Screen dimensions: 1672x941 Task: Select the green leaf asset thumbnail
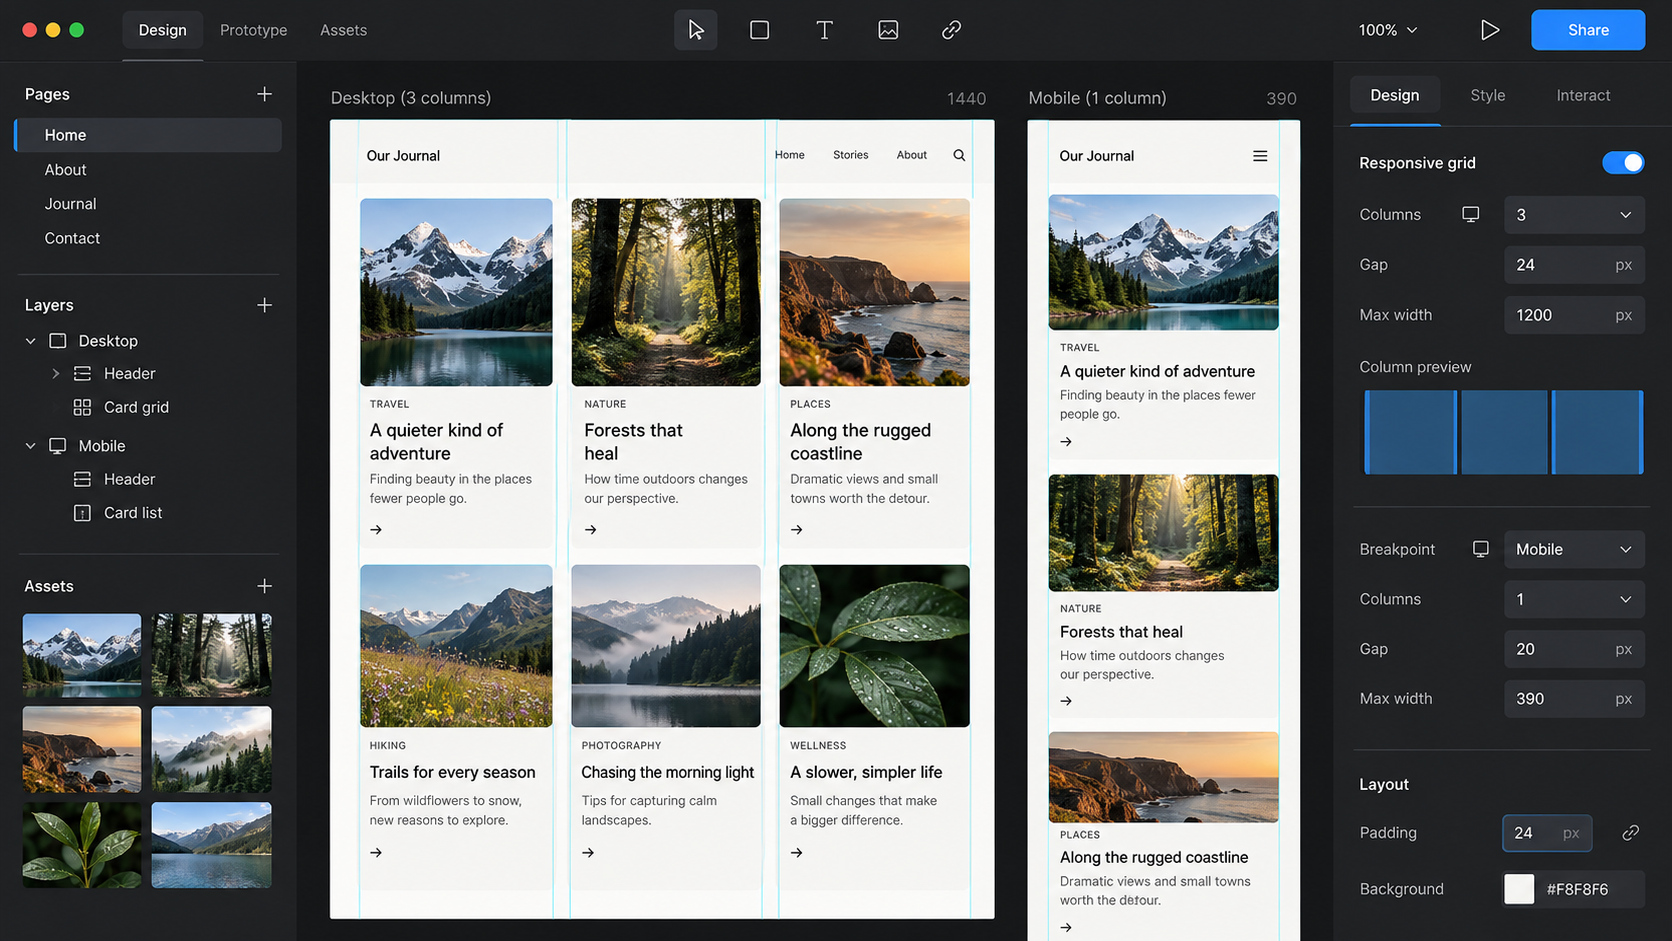tap(82, 845)
